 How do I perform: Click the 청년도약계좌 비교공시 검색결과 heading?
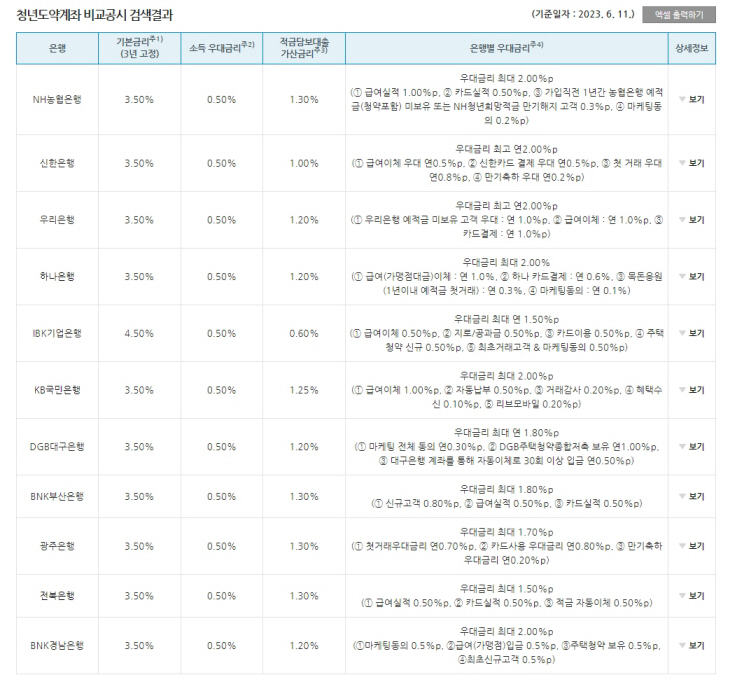pyautogui.click(x=95, y=15)
